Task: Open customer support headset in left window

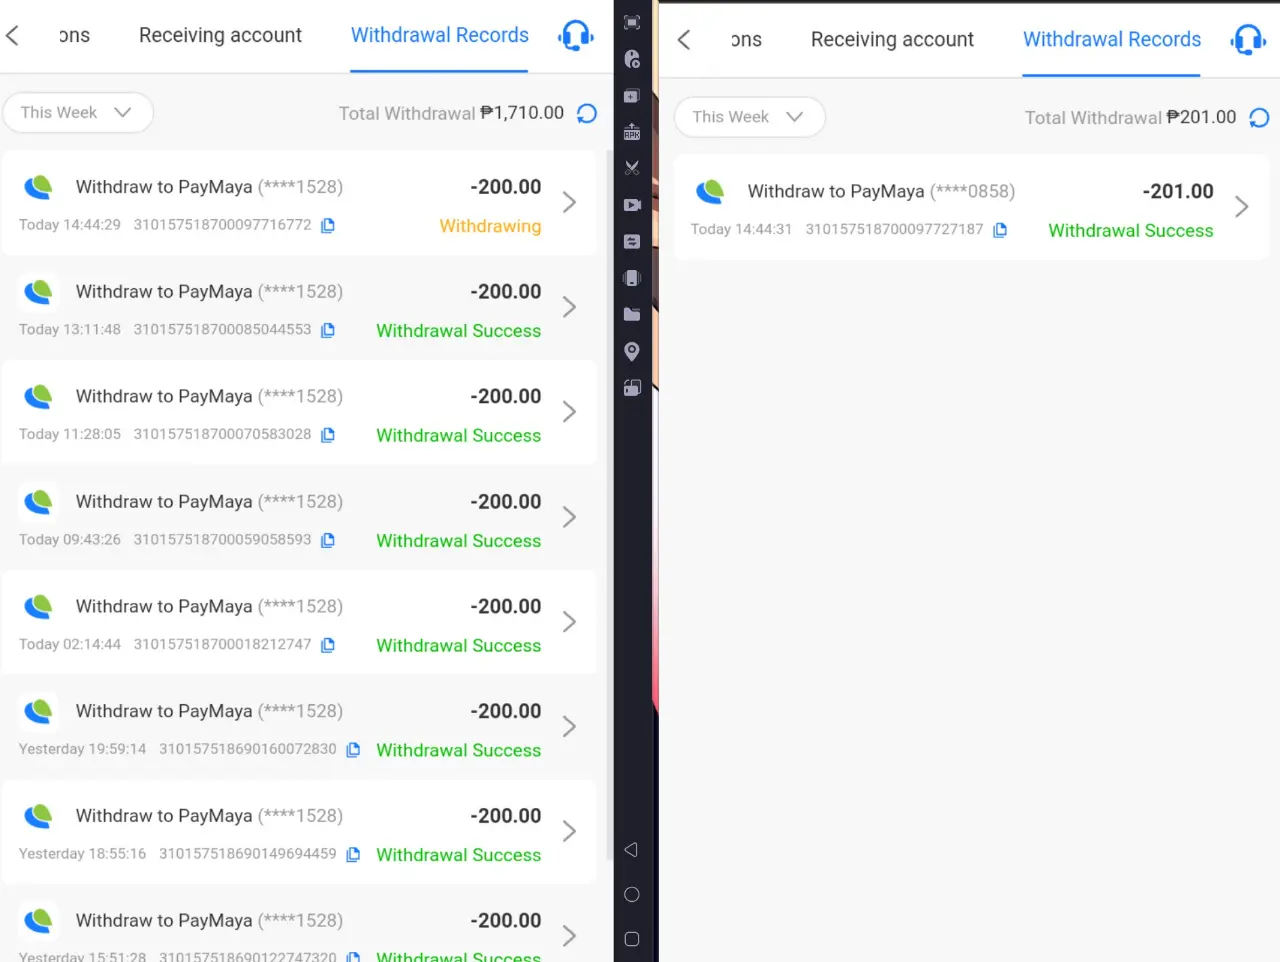Action: [x=576, y=36]
